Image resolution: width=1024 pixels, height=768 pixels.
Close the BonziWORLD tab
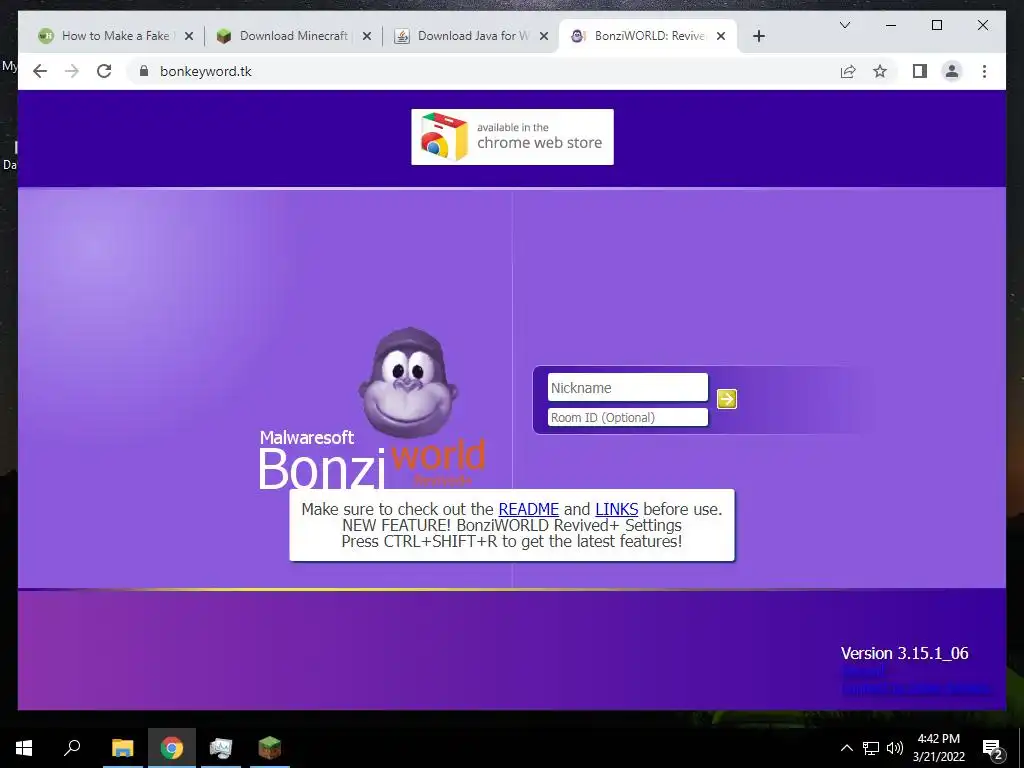(x=721, y=36)
